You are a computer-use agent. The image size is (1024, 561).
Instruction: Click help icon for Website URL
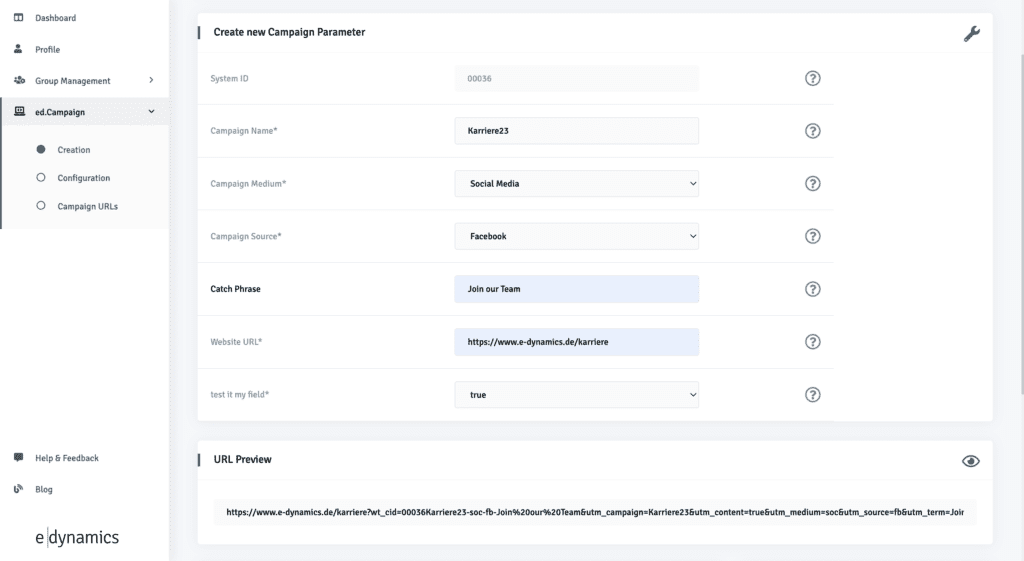tap(813, 342)
